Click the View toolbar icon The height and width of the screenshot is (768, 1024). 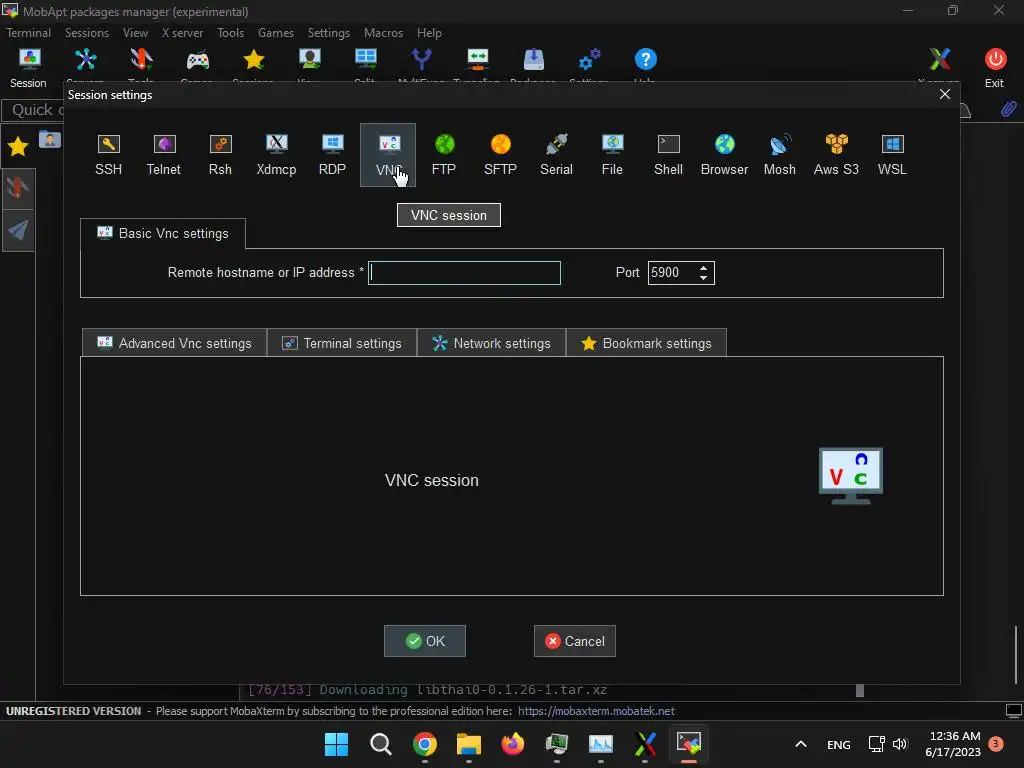[310, 60]
